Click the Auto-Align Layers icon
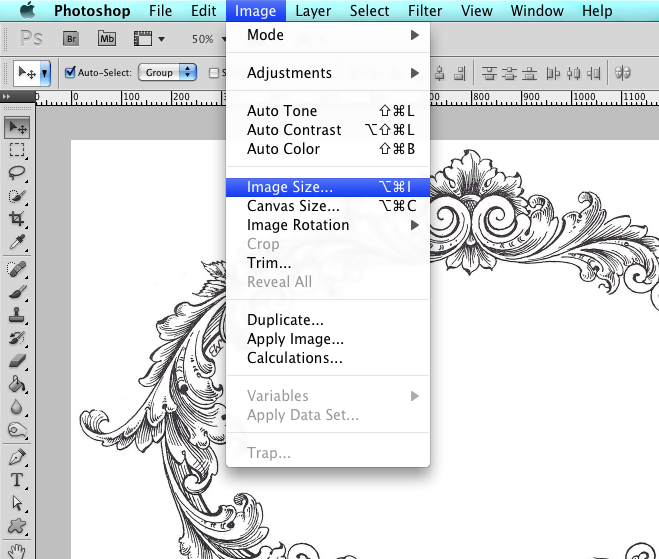 [x=623, y=73]
